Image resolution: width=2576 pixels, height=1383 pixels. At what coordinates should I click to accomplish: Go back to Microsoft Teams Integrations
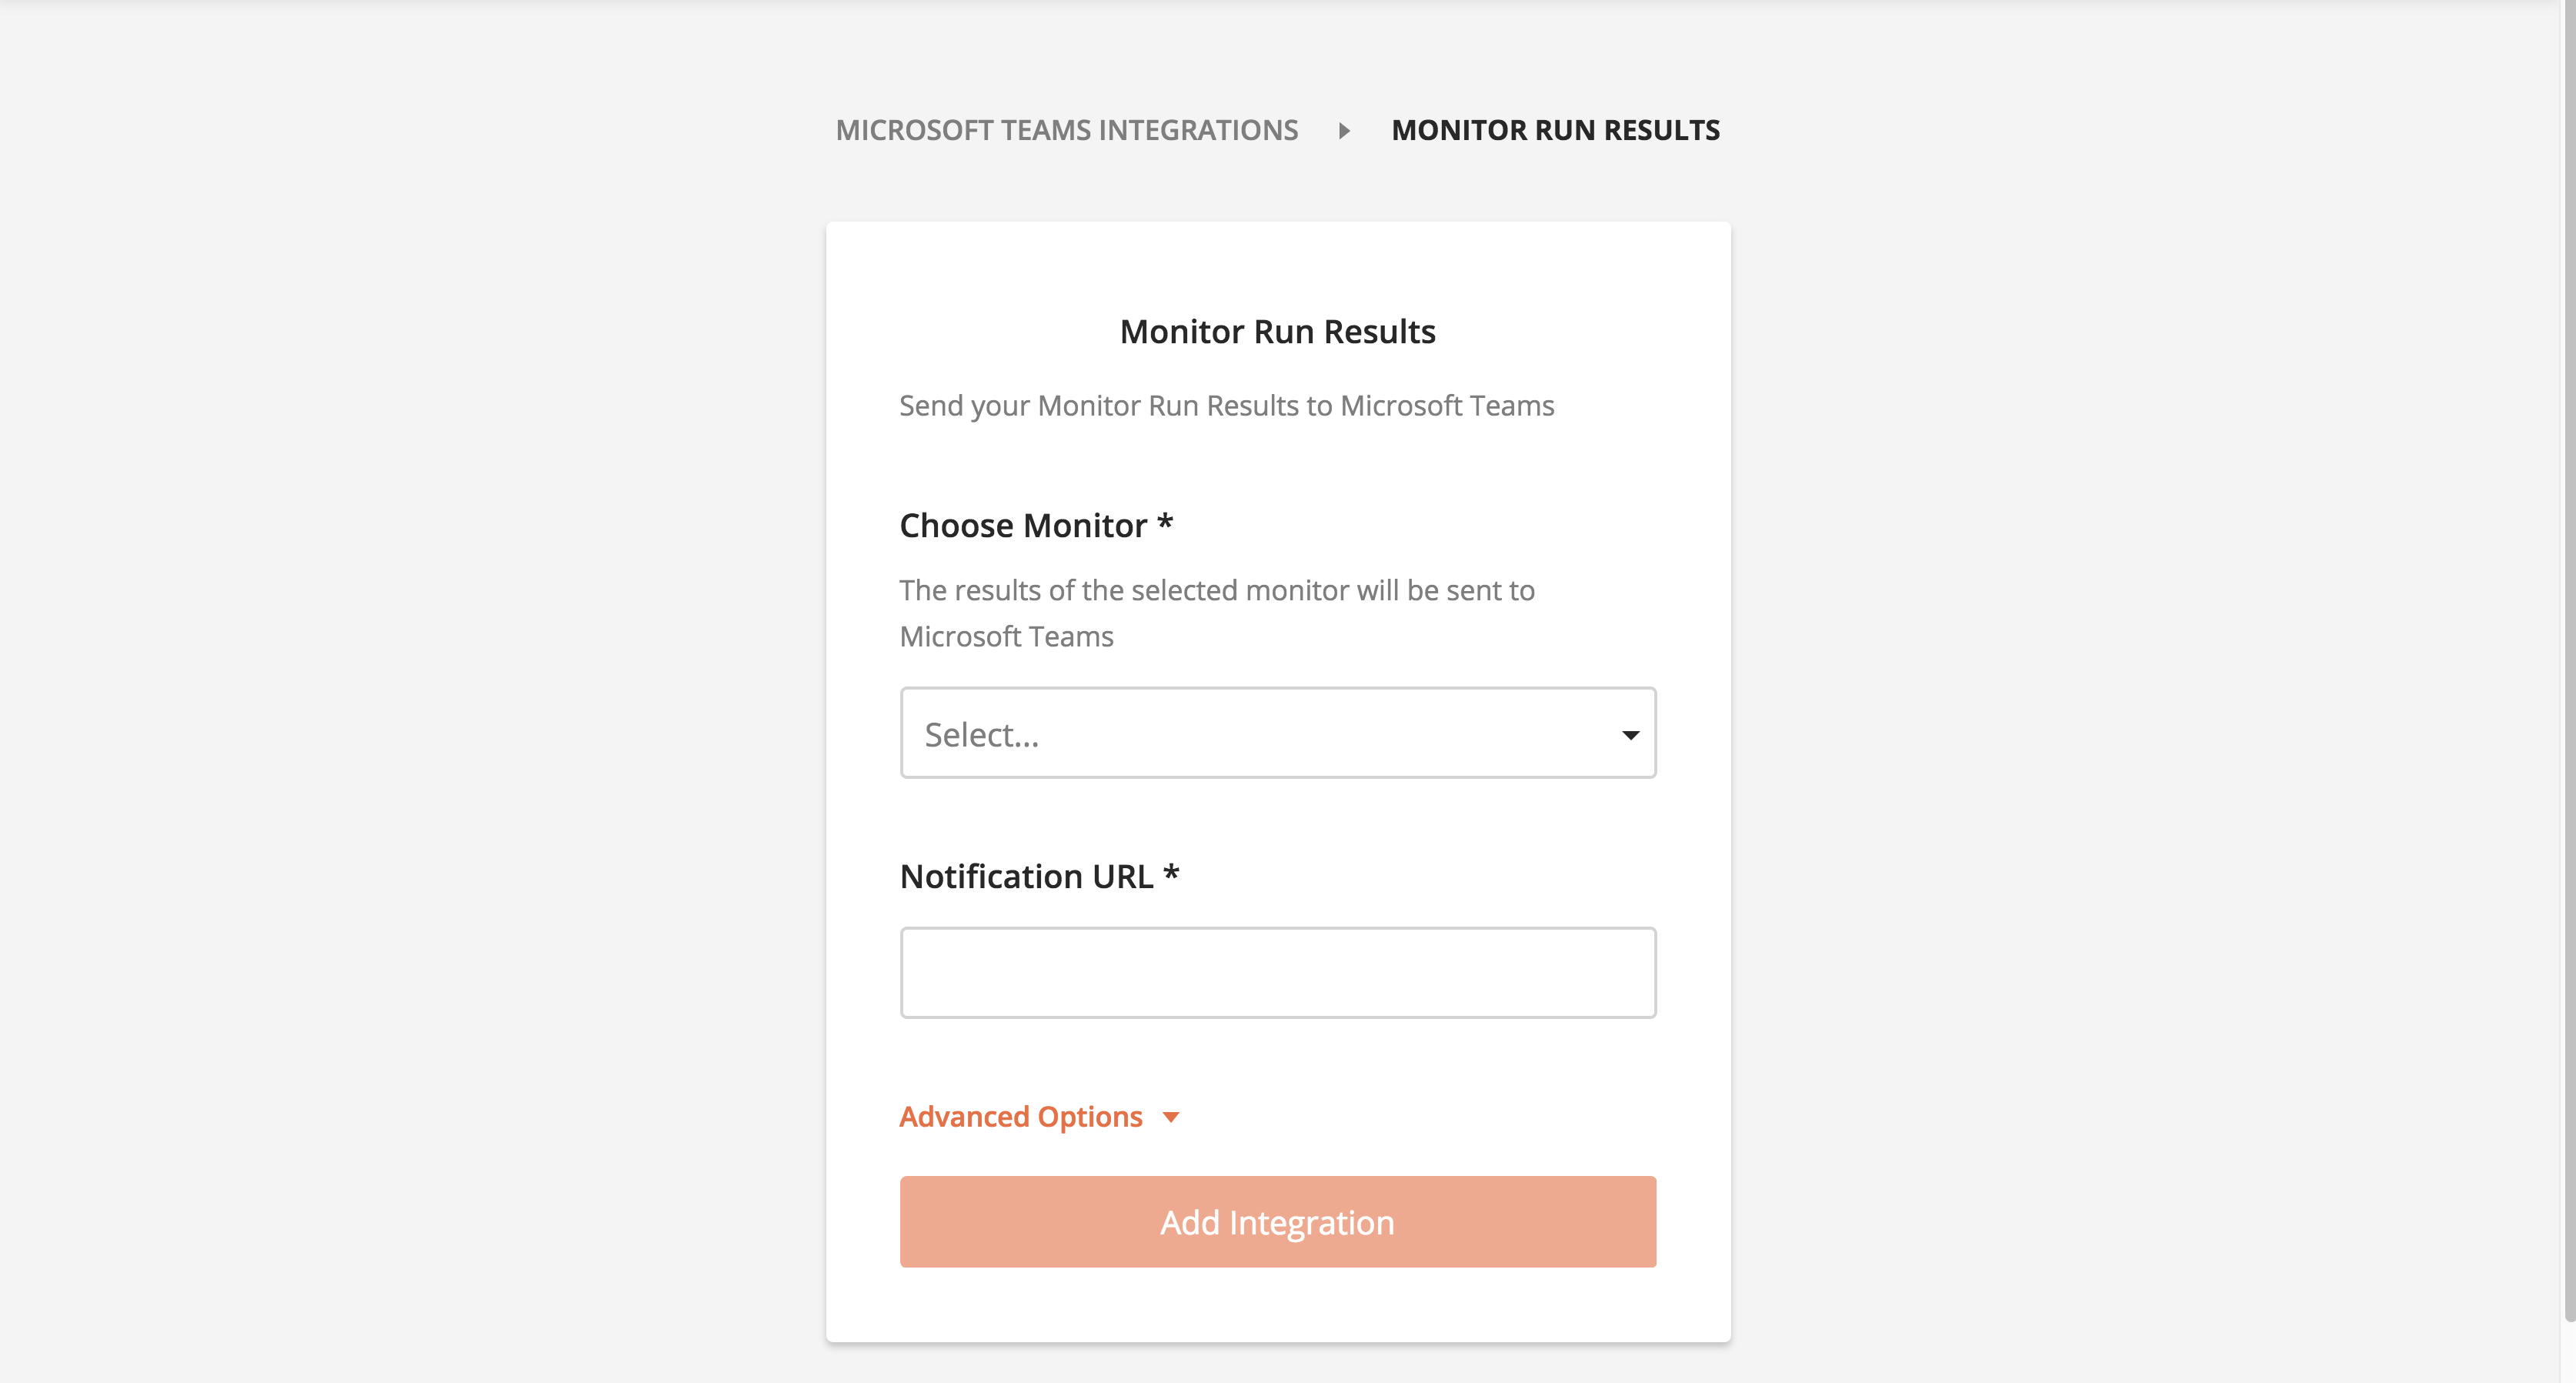click(x=1068, y=130)
